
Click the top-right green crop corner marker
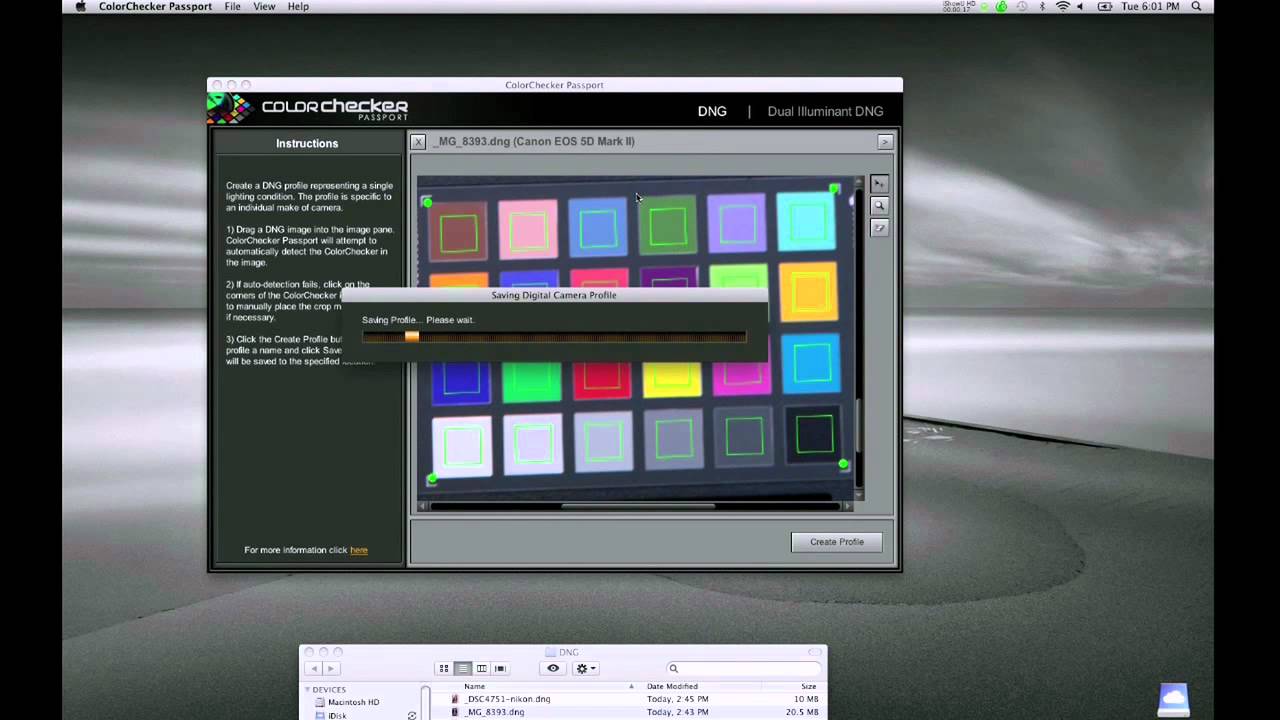[834, 188]
